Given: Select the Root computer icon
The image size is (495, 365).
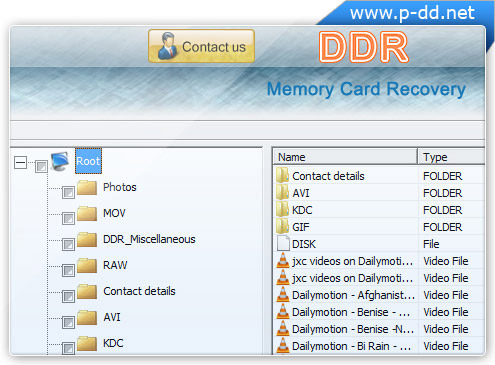Looking at the screenshot, I should pos(60,161).
